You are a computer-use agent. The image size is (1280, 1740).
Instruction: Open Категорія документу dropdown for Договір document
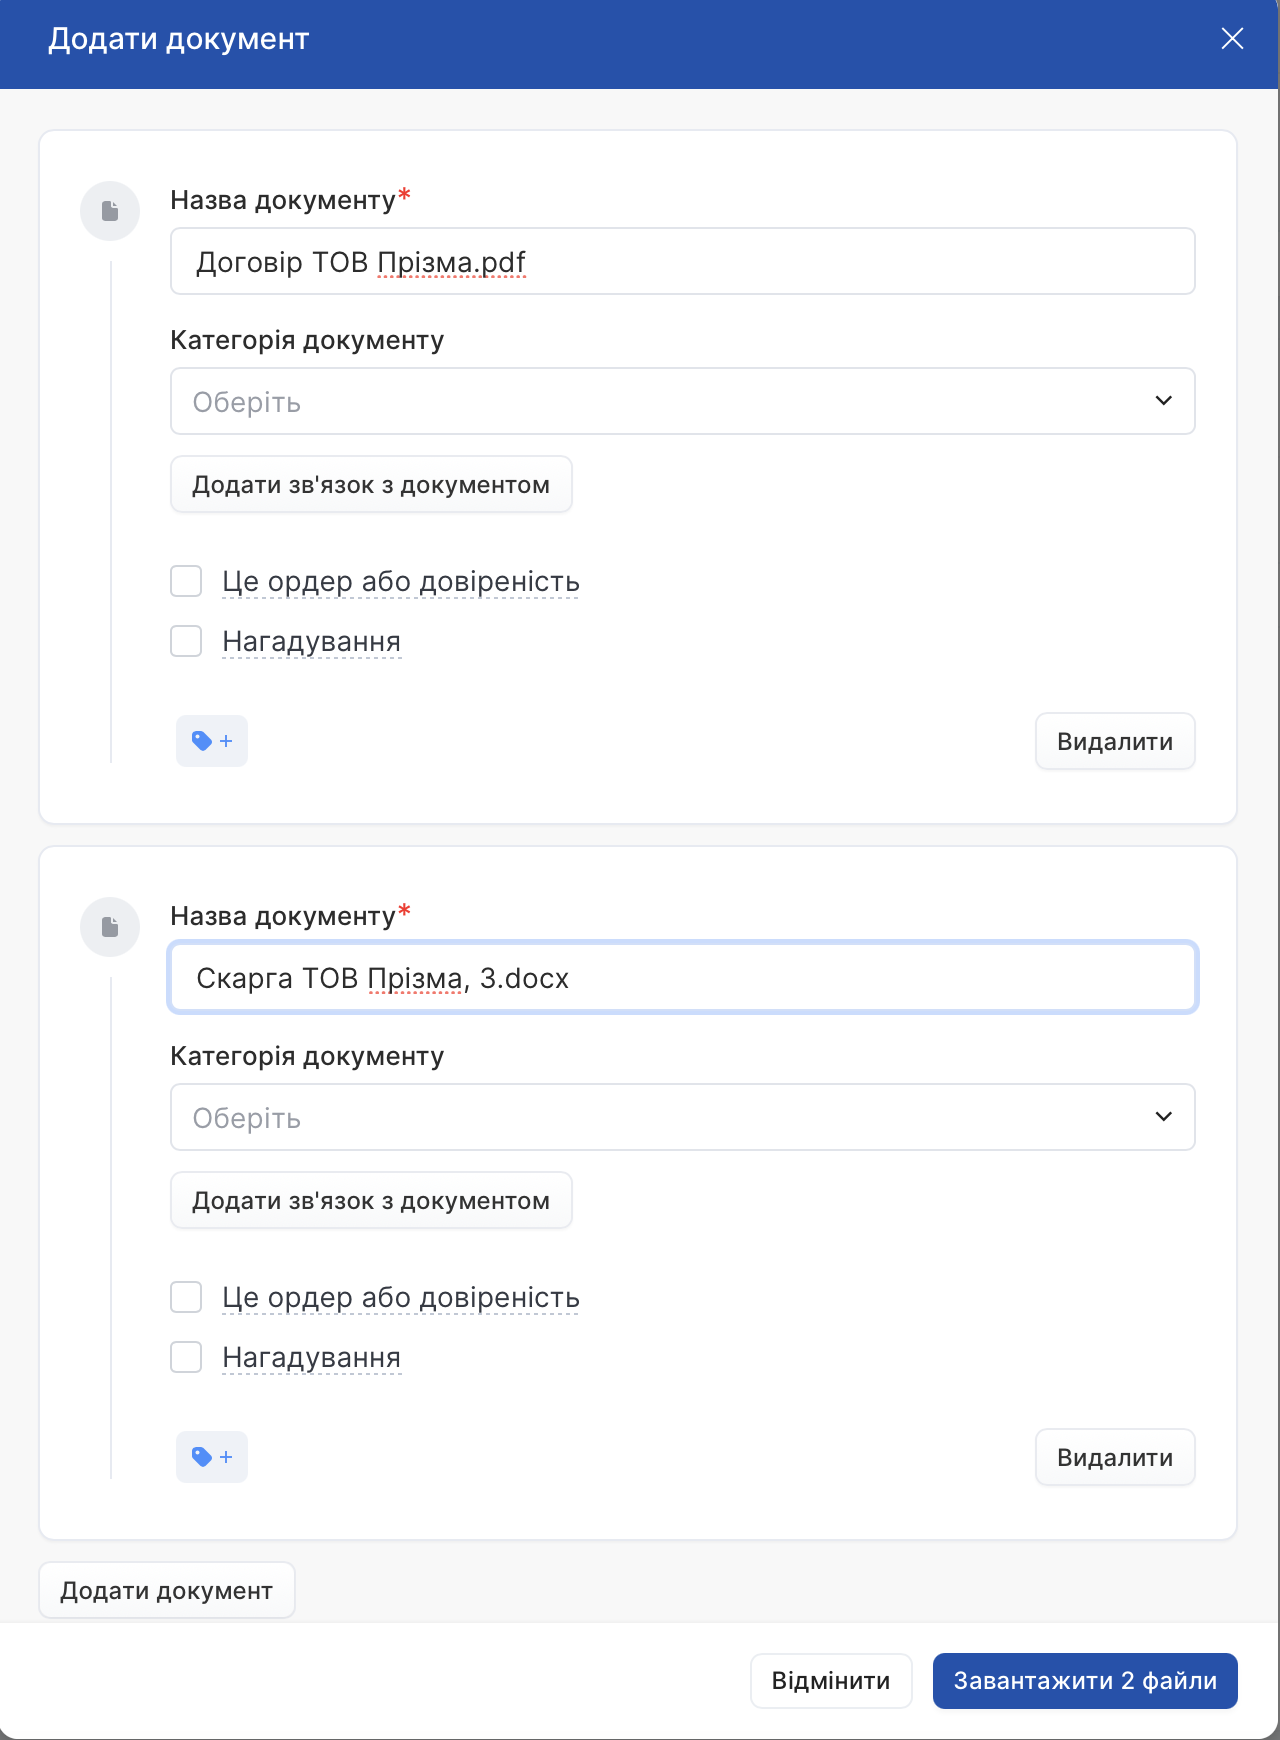682,401
